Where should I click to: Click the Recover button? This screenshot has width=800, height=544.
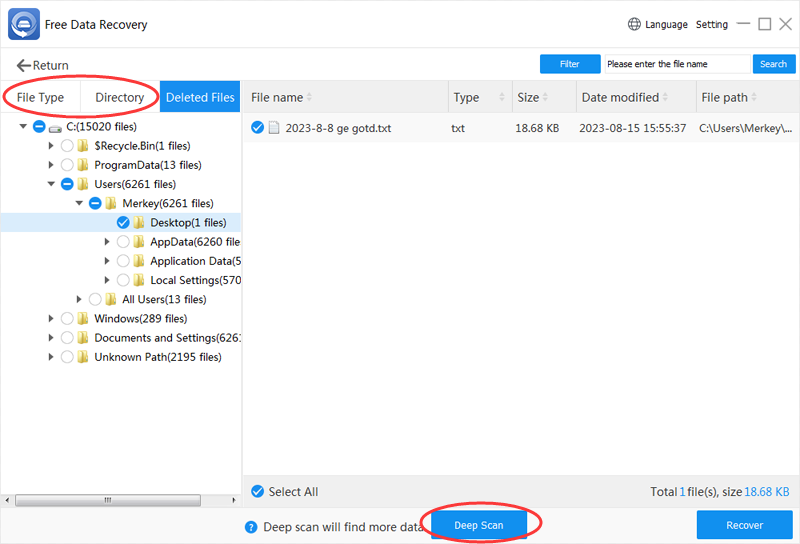coord(743,525)
